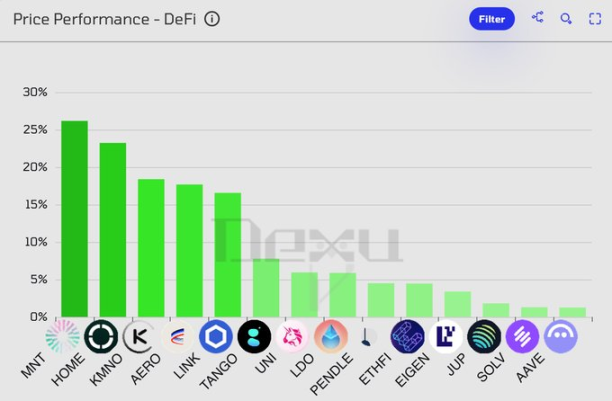
Task: Click the info icon beside the DeFi title
Action: click(212, 18)
